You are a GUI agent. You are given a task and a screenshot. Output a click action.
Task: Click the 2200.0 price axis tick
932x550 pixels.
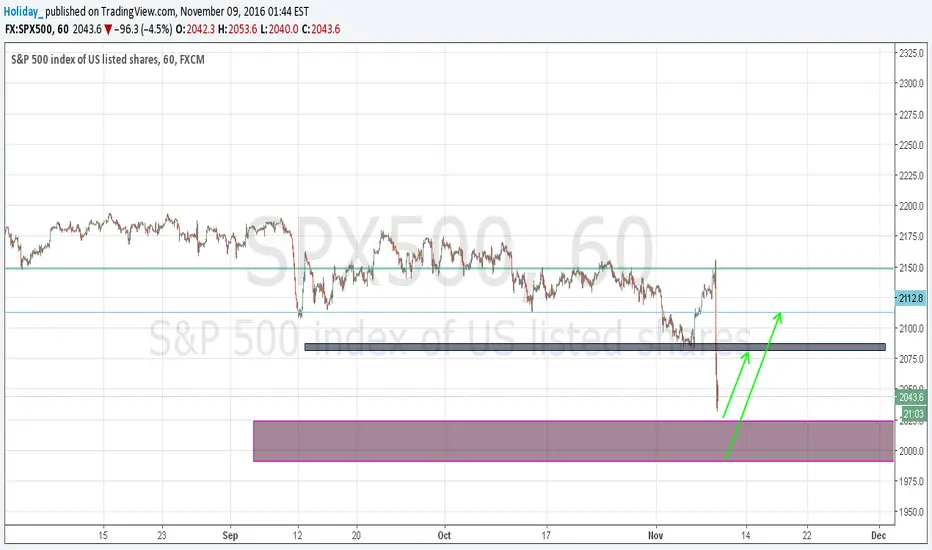[x=911, y=206]
